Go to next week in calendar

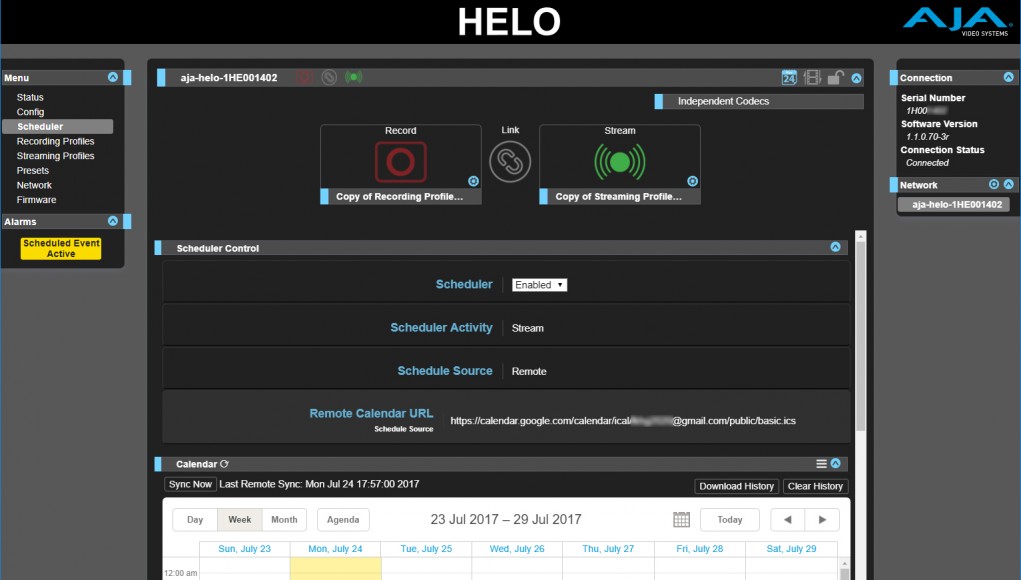[x=822, y=519]
